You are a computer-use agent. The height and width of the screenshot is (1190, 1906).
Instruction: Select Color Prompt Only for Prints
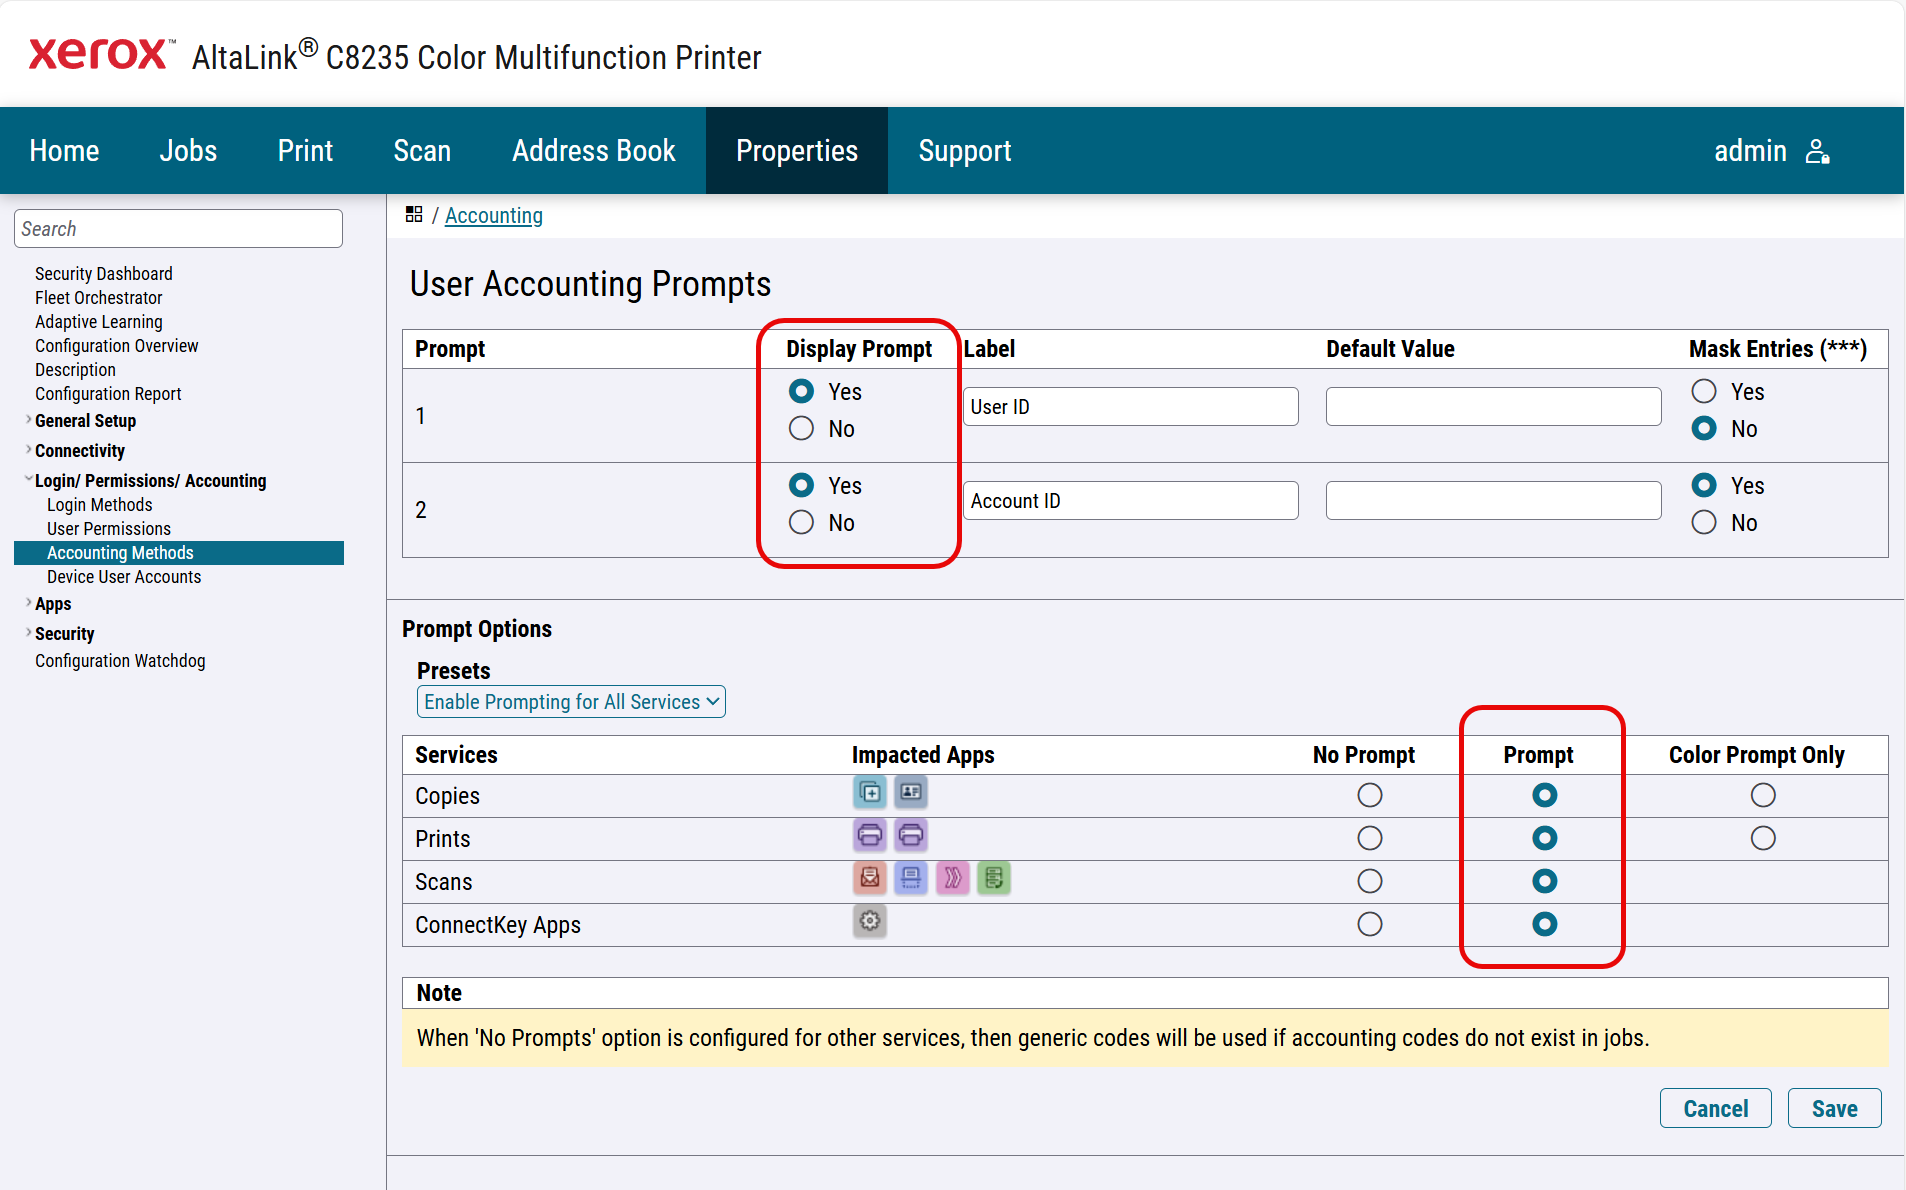tap(1762, 838)
